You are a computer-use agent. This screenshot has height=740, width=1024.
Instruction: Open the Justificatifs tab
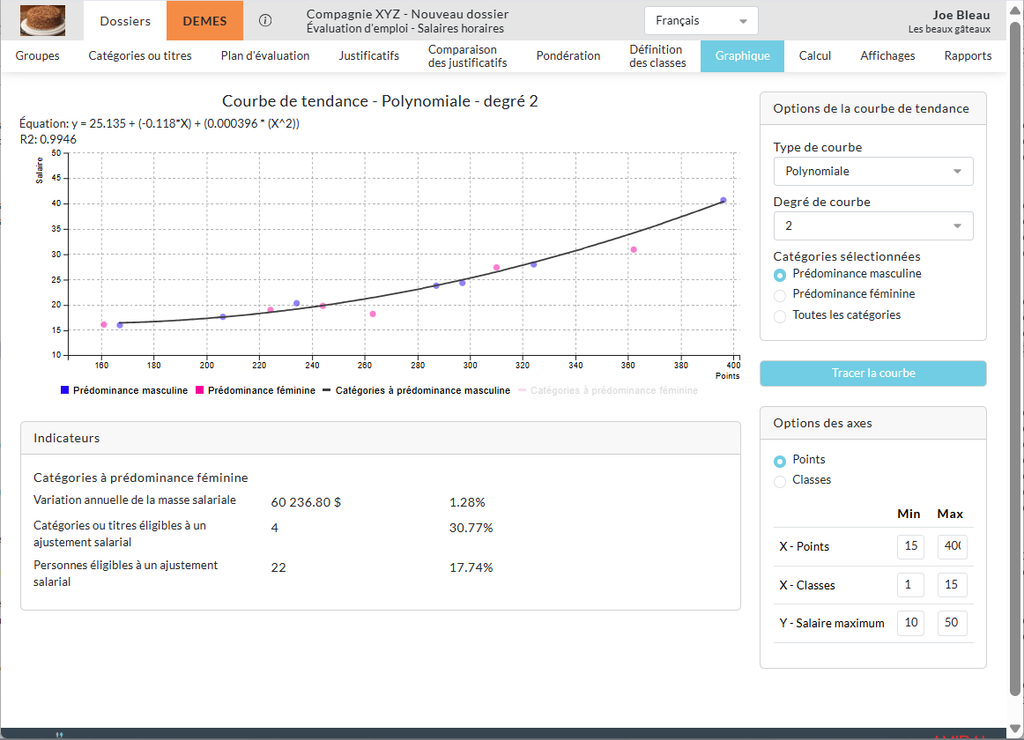coord(369,56)
